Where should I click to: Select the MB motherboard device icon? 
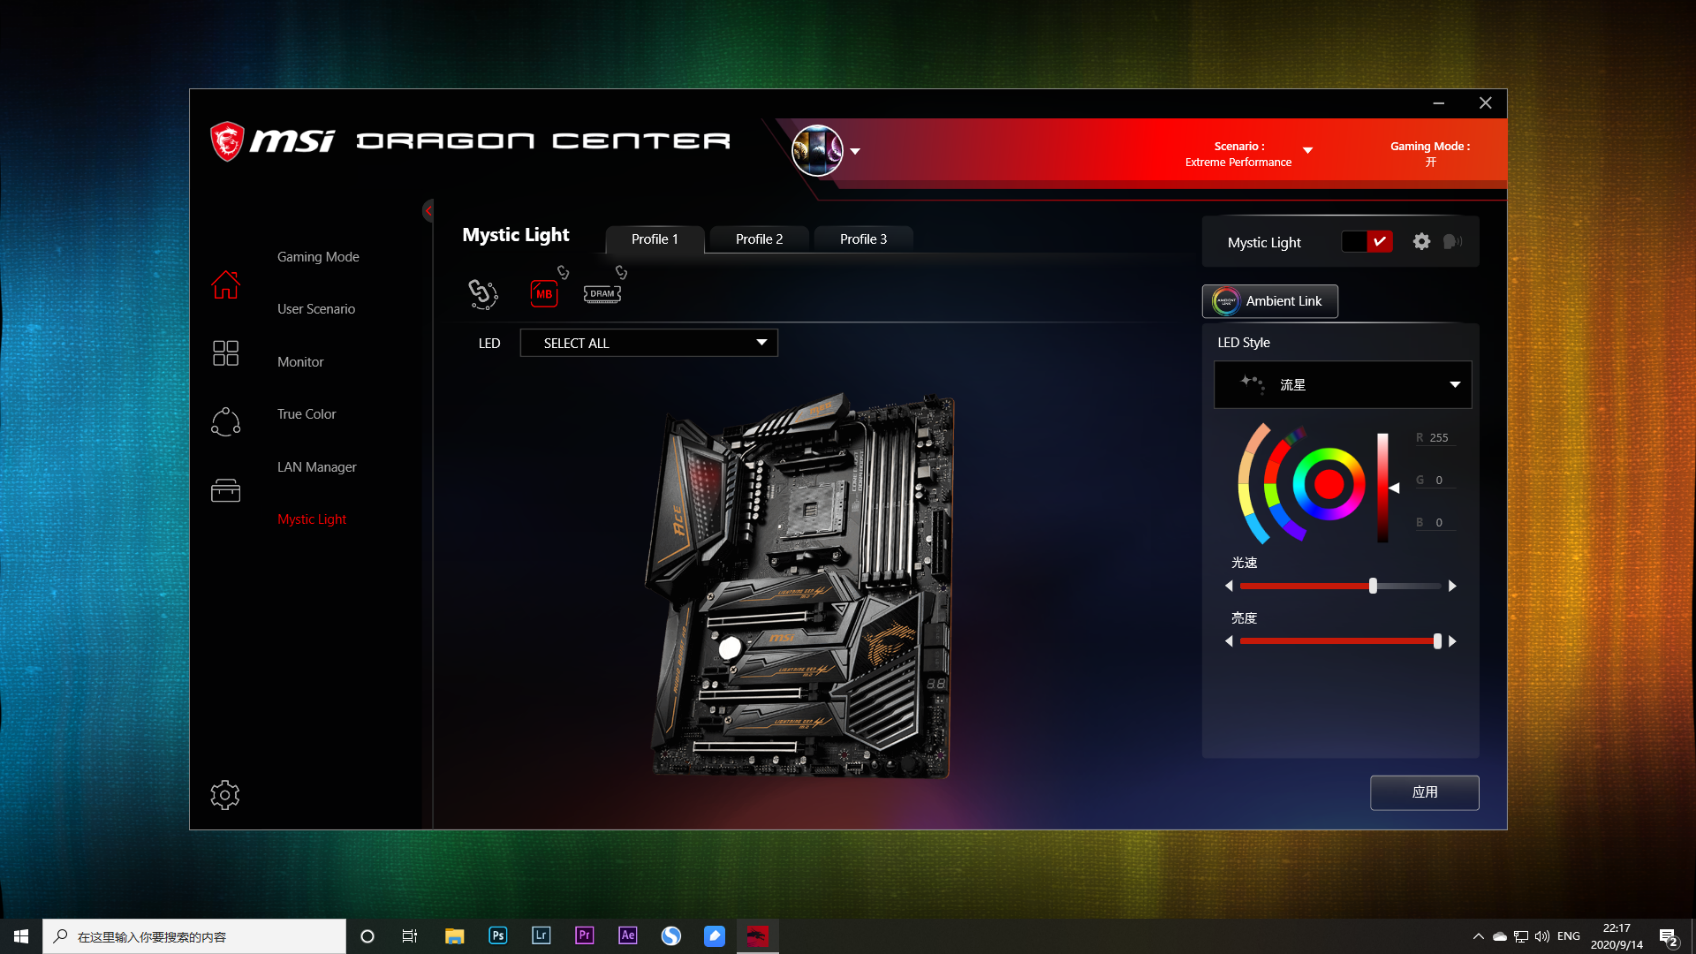coord(544,293)
